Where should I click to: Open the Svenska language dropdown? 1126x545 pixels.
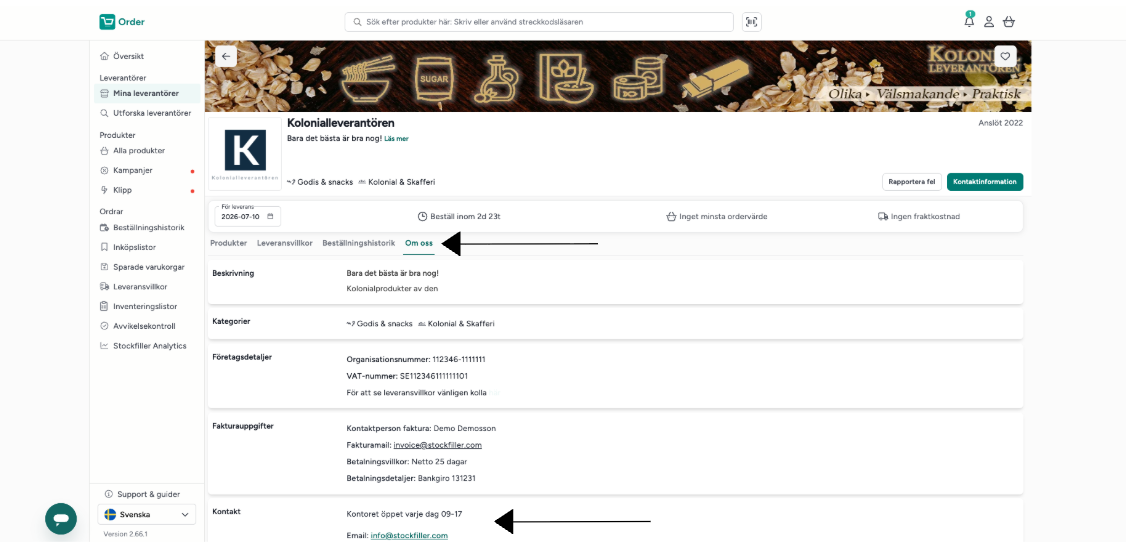point(146,515)
